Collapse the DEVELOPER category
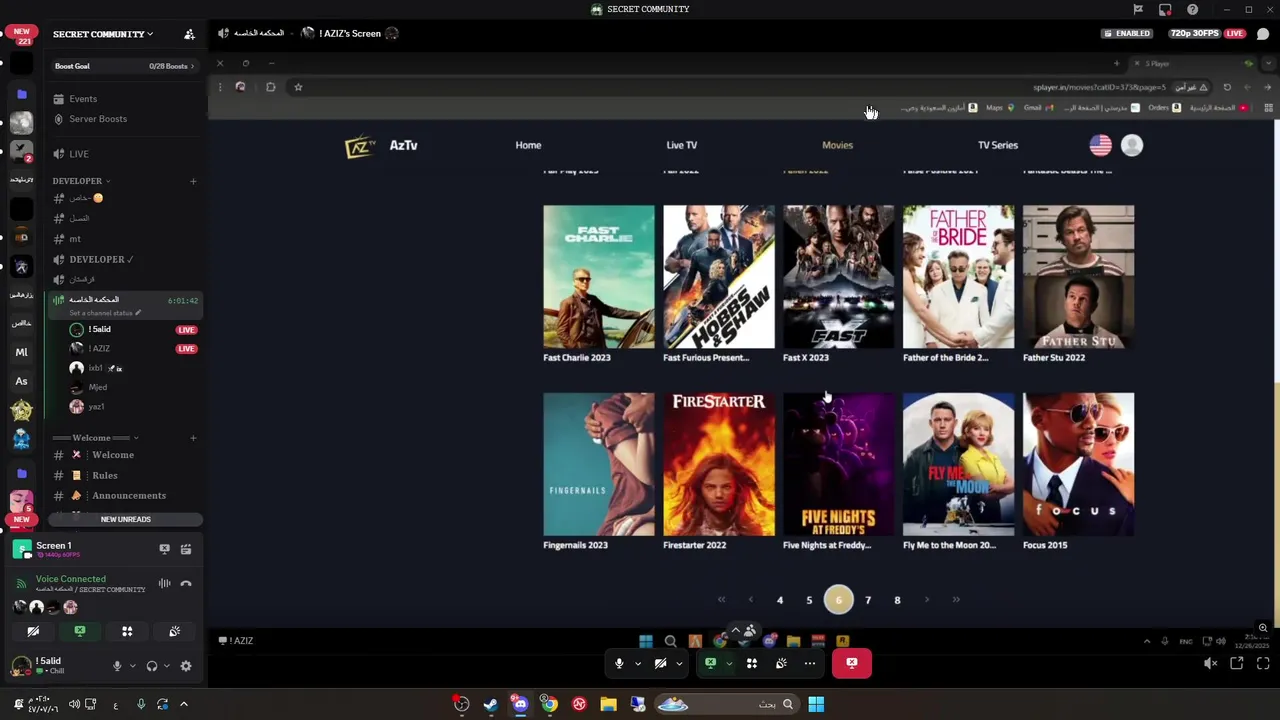This screenshot has height=720, width=1280. pos(81,181)
